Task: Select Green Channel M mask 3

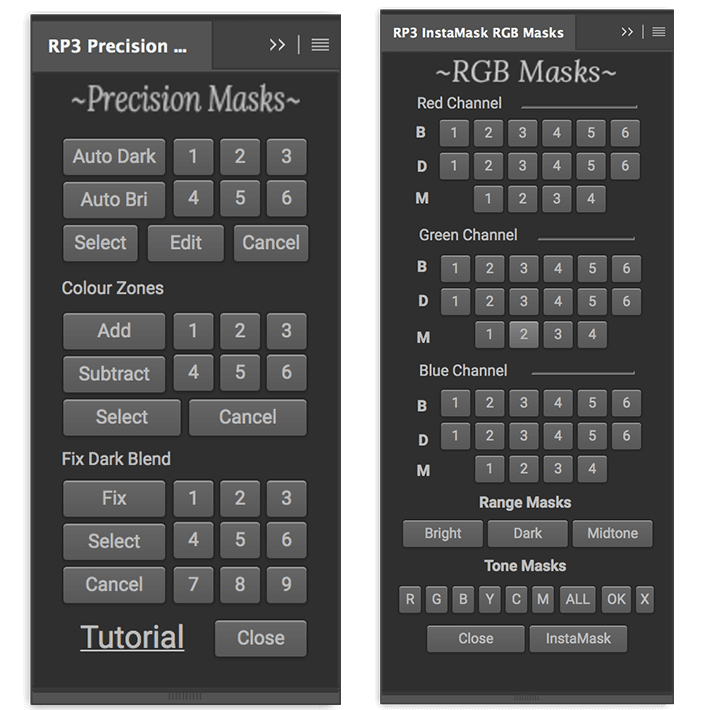Action: 558,335
